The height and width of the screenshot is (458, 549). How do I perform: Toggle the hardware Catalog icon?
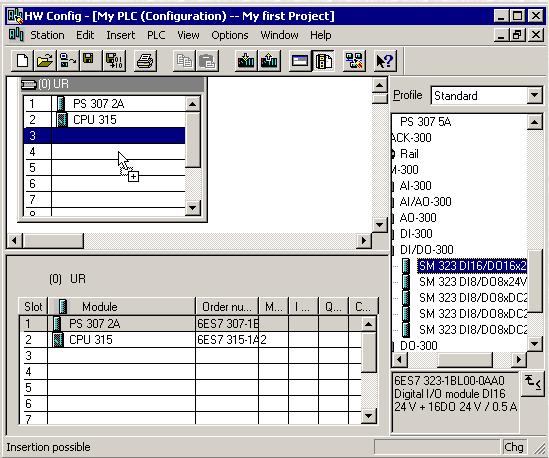pos(324,61)
